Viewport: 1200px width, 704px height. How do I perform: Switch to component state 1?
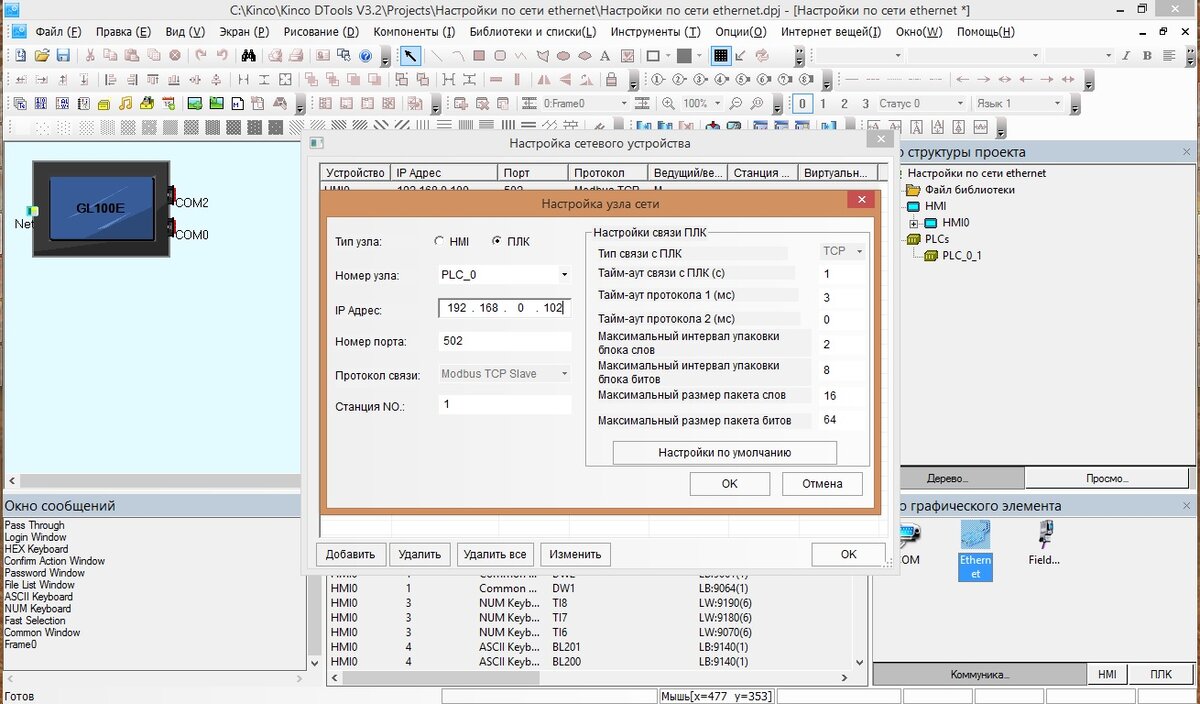click(823, 103)
